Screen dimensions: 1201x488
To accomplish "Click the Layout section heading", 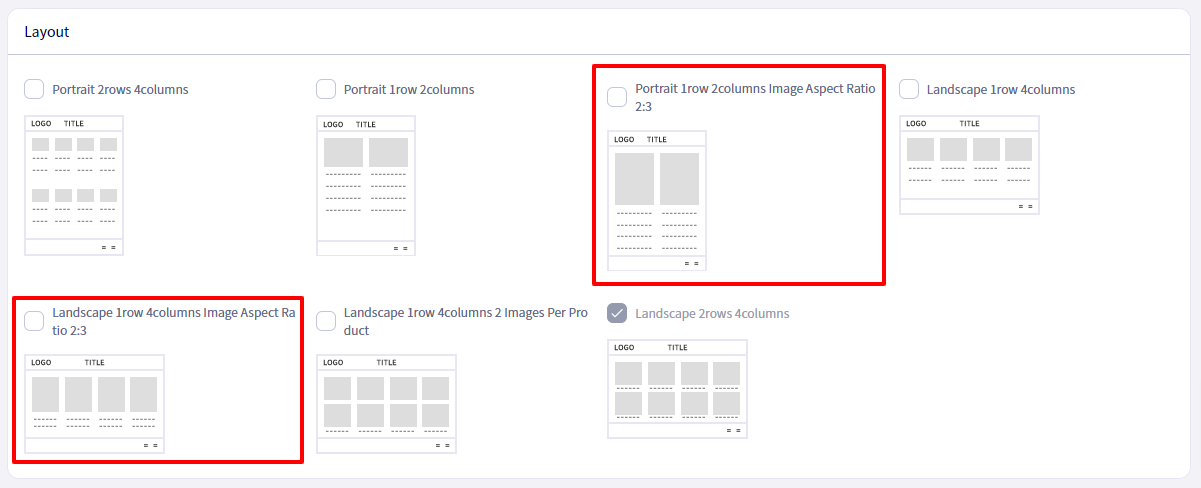I will coord(47,32).
